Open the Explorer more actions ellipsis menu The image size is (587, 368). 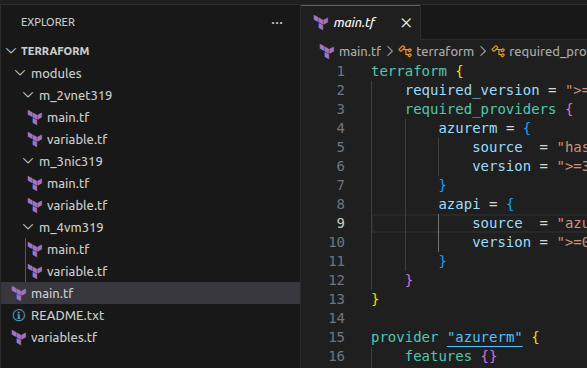[277, 23]
